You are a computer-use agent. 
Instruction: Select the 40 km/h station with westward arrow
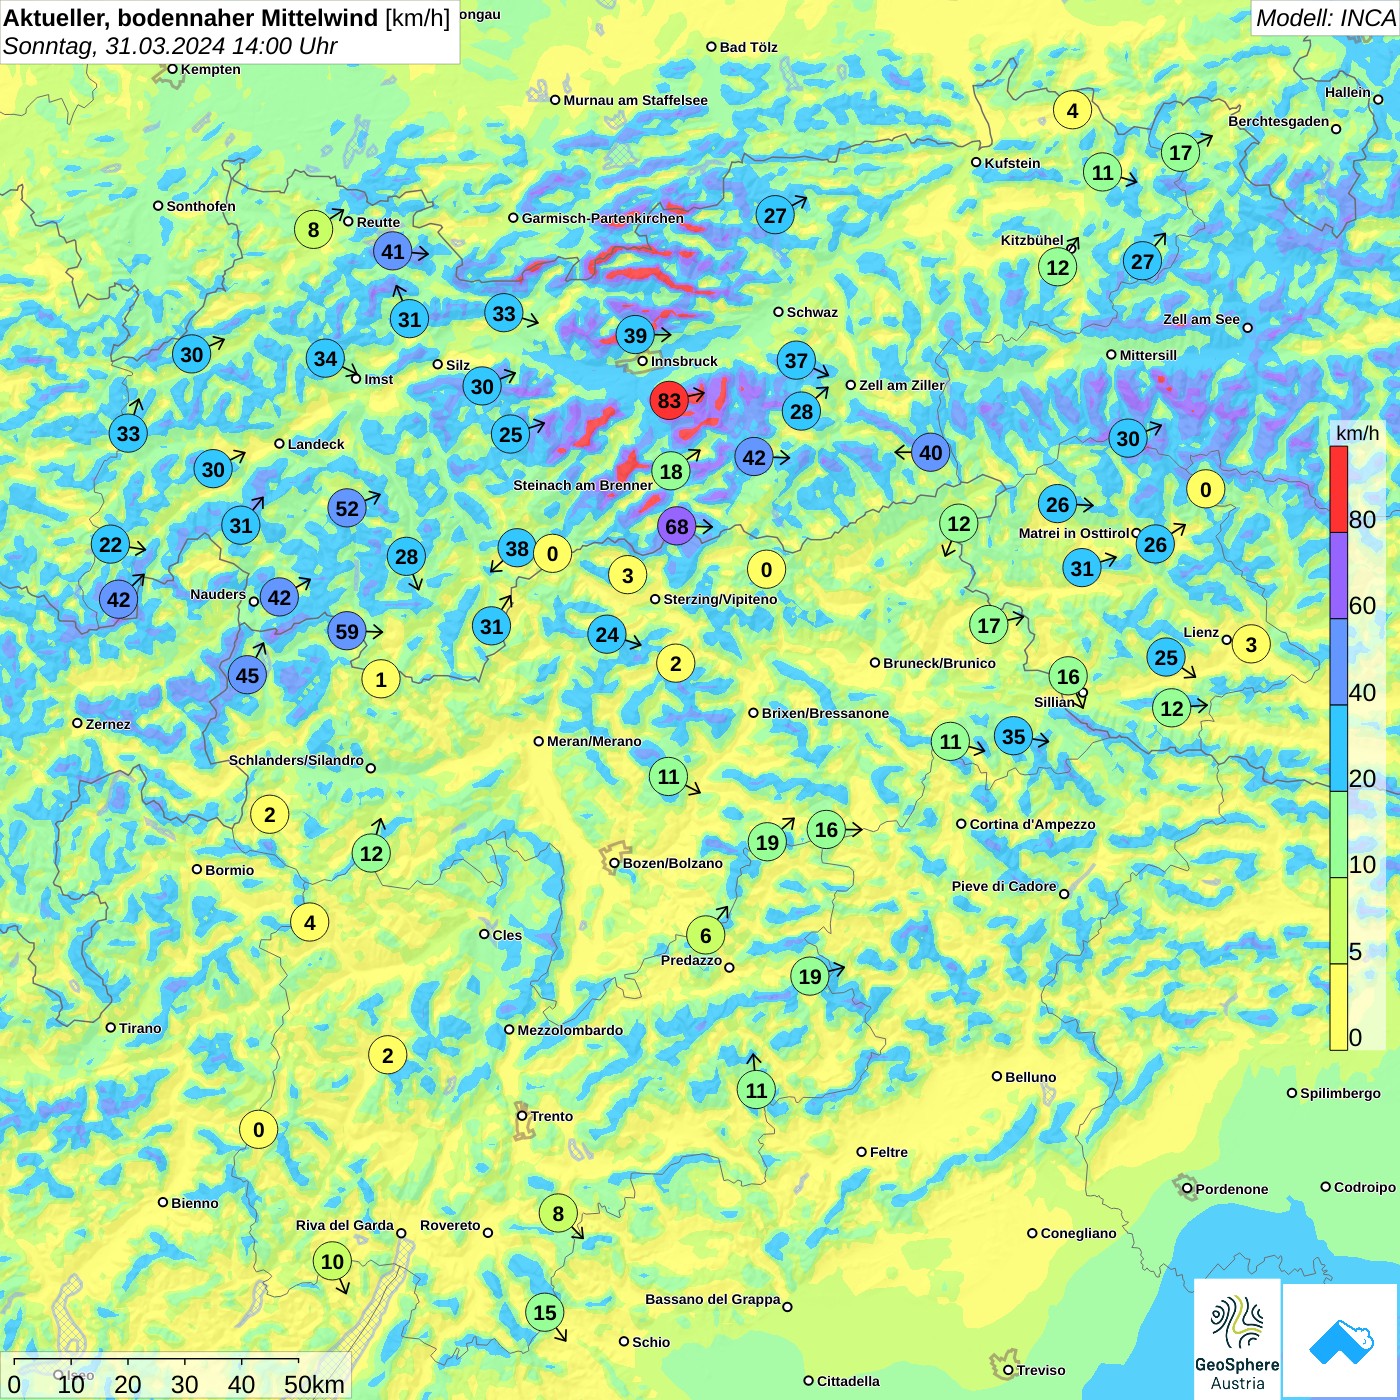931,452
